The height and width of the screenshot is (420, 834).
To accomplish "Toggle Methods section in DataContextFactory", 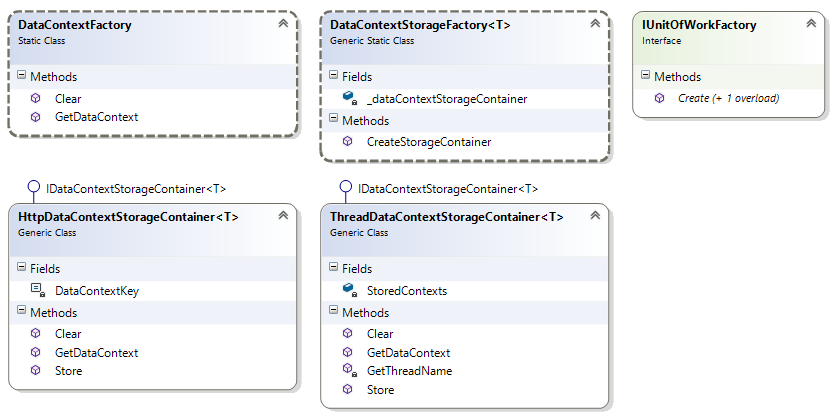I will click(x=22, y=76).
